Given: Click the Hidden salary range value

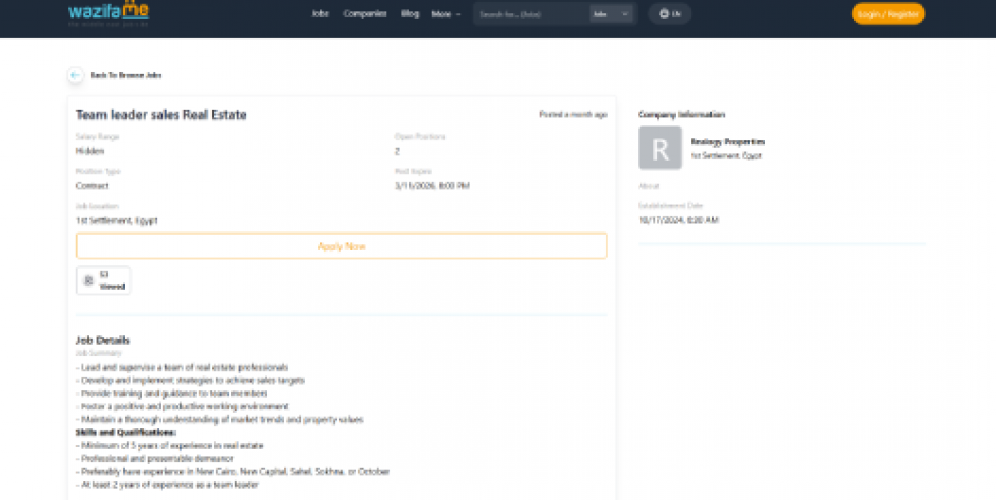Looking at the screenshot, I should pos(90,151).
